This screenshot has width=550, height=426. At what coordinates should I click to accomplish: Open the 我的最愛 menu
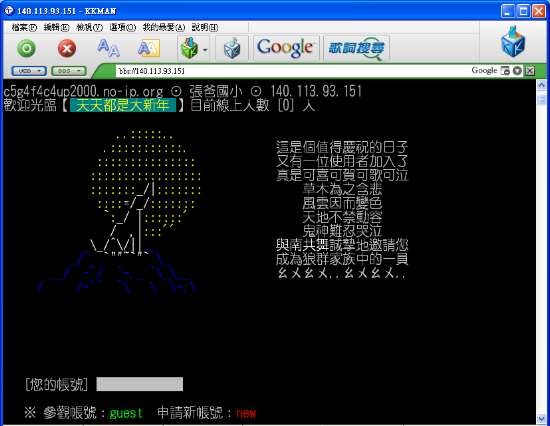click(x=163, y=27)
